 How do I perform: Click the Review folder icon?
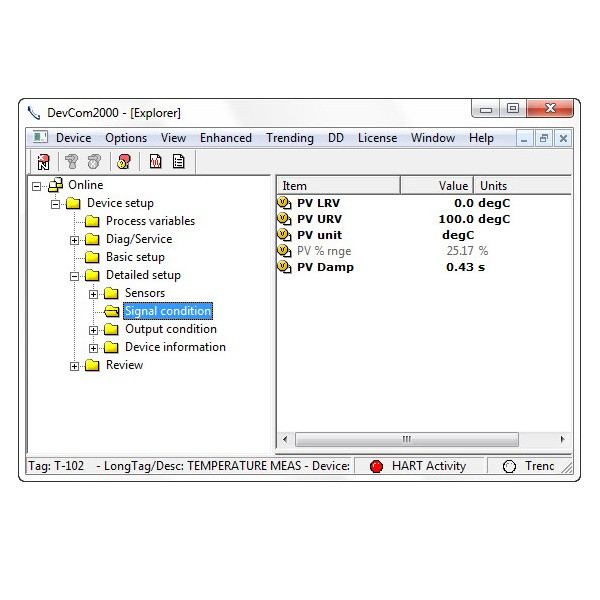coord(92,365)
